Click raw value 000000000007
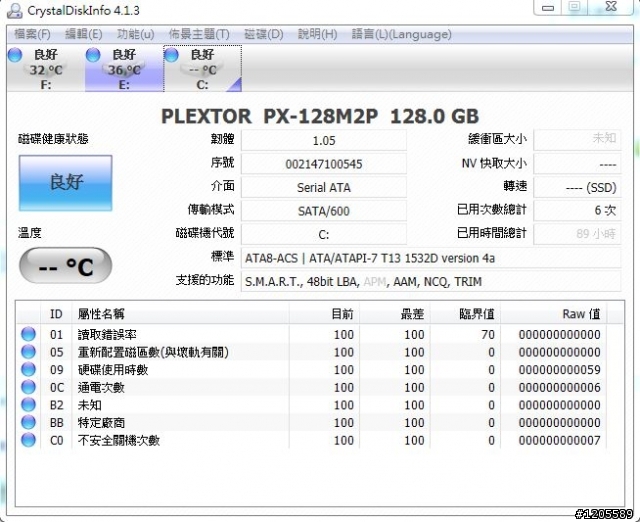The height and width of the screenshot is (522, 640). tap(560, 440)
